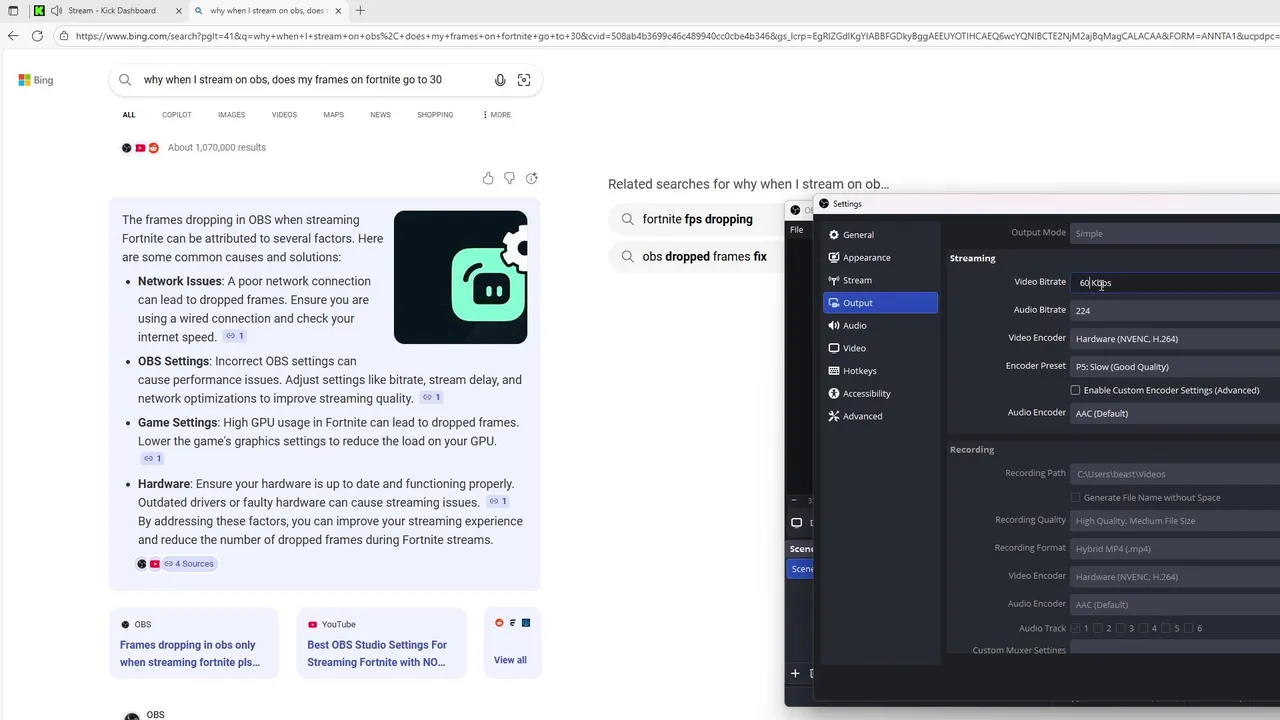Viewport: 1280px width, 720px height.
Task: Toggle Audio Track 5 checkbox
Action: 1166,628
